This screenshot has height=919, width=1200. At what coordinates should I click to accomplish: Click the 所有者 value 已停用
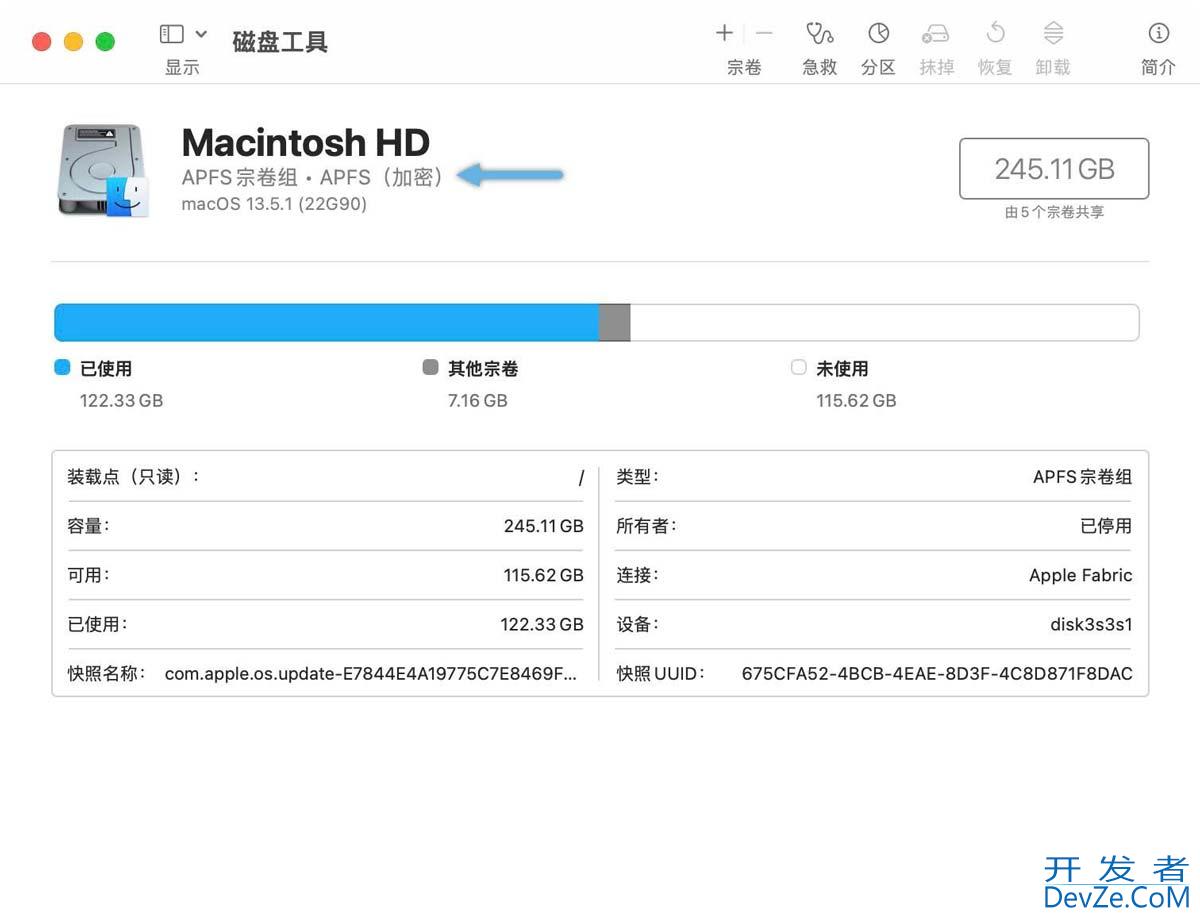[x=1106, y=526]
